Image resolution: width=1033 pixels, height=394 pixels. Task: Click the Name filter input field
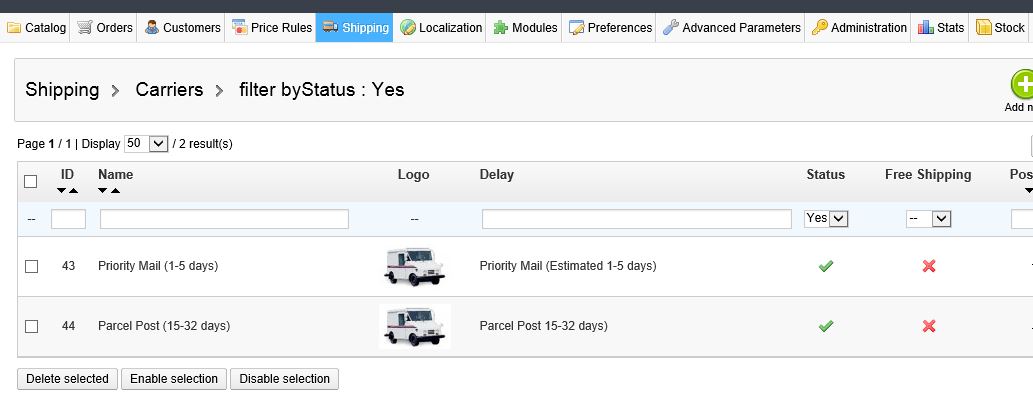(x=224, y=219)
